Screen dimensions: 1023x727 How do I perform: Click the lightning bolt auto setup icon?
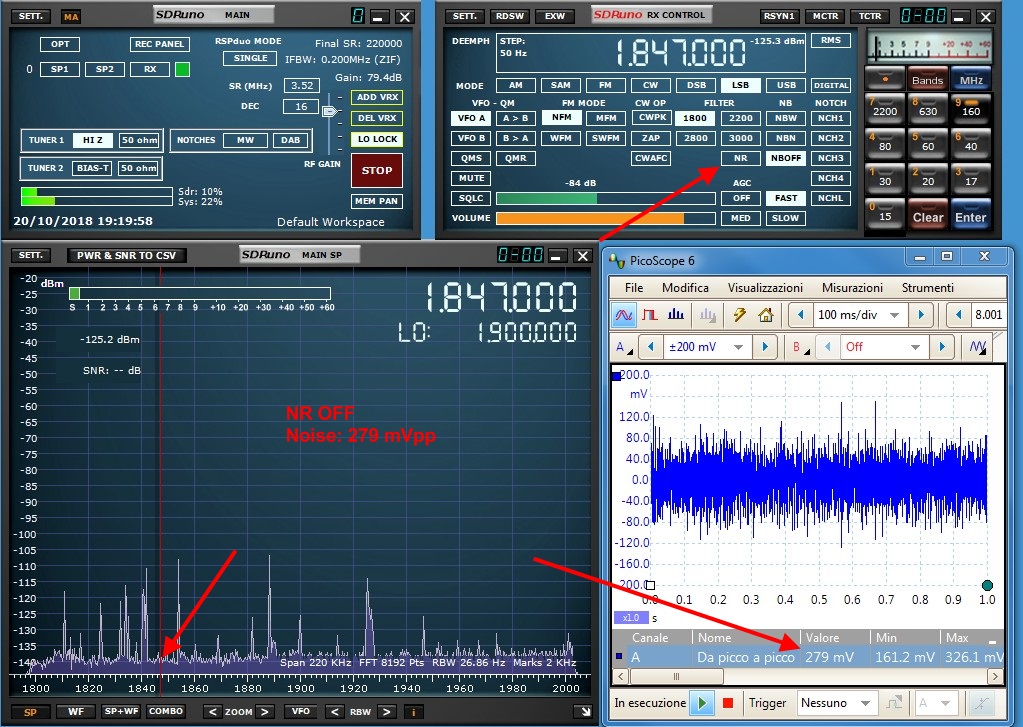[x=739, y=315]
